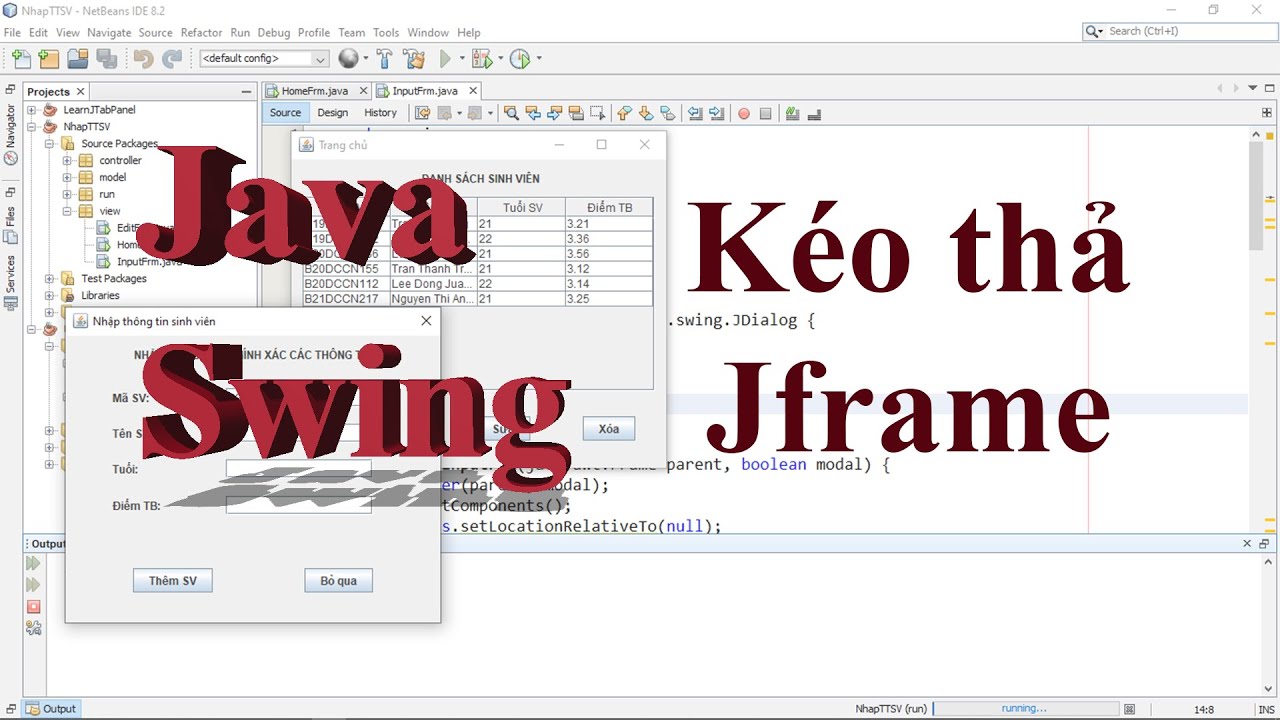Viewport: 1280px width, 720px height.
Task: Click the green Run Project icon
Action: (x=446, y=59)
